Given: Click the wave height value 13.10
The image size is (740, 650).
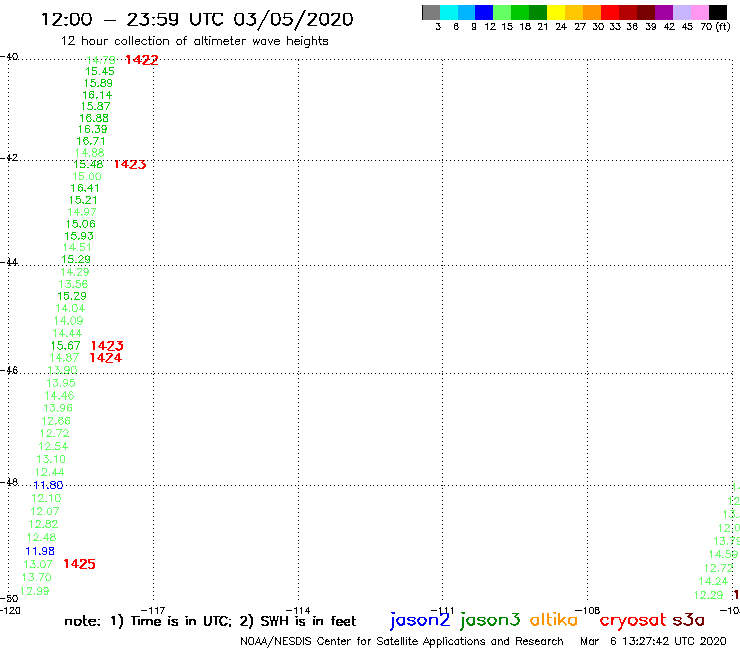Looking at the screenshot, I should click(x=51, y=459).
